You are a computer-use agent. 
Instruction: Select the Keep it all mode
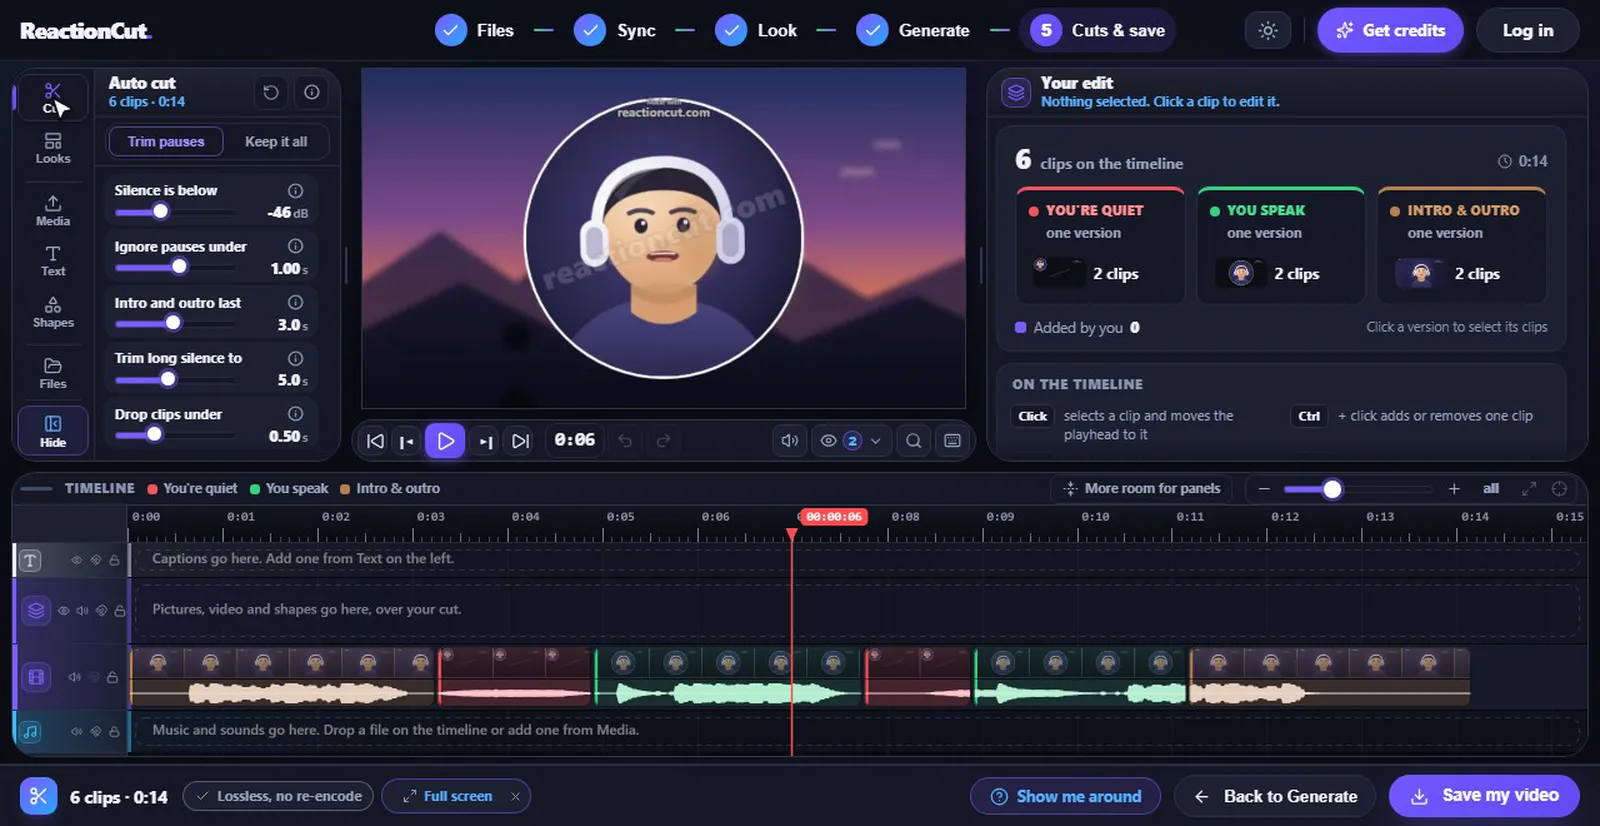click(x=276, y=142)
